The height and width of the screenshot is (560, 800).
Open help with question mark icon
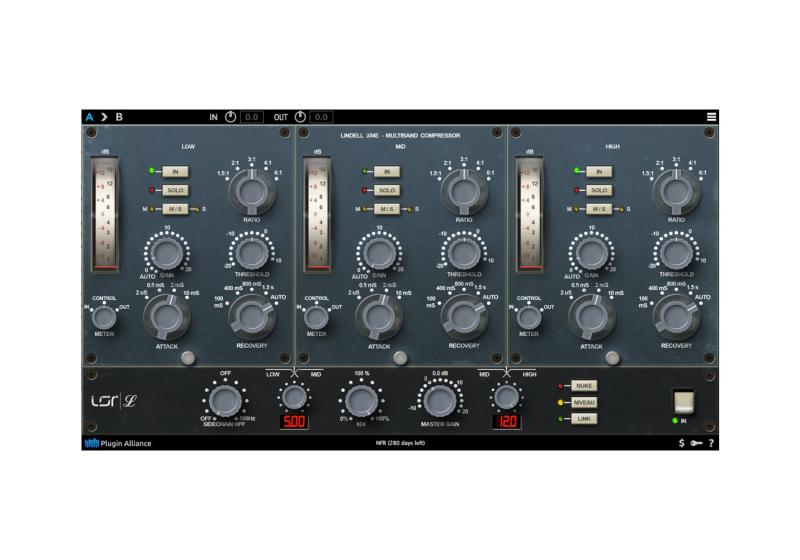click(x=711, y=443)
